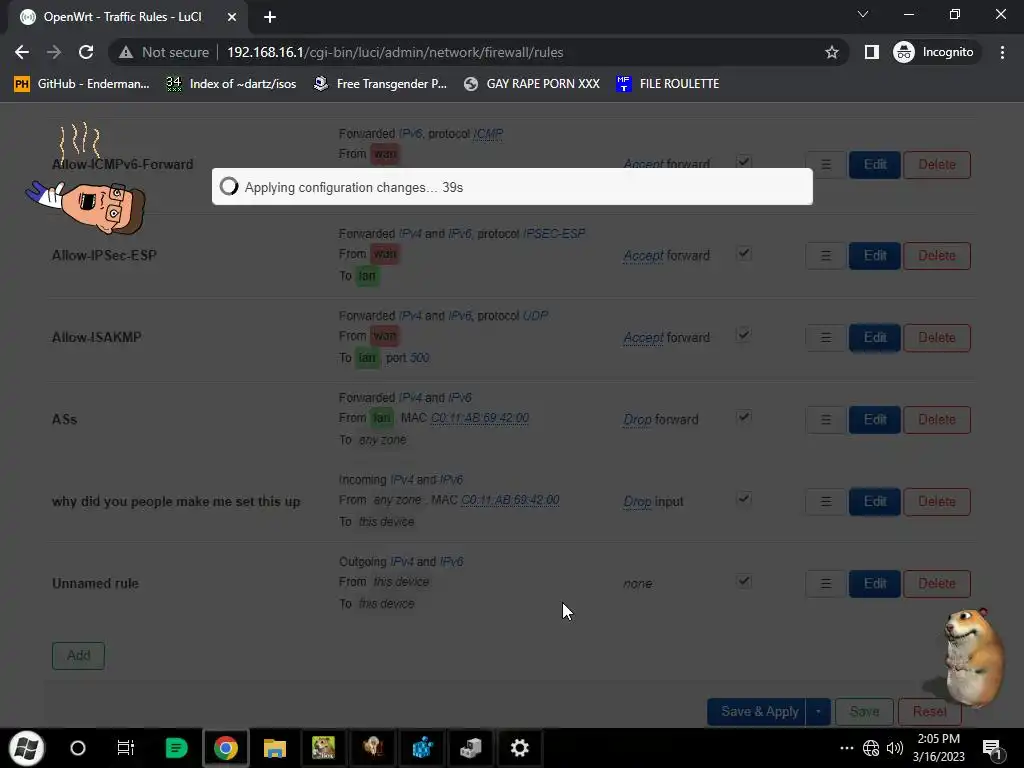This screenshot has width=1024, height=768.
Task: Click the ASs rule MAC address
Action: (480, 418)
